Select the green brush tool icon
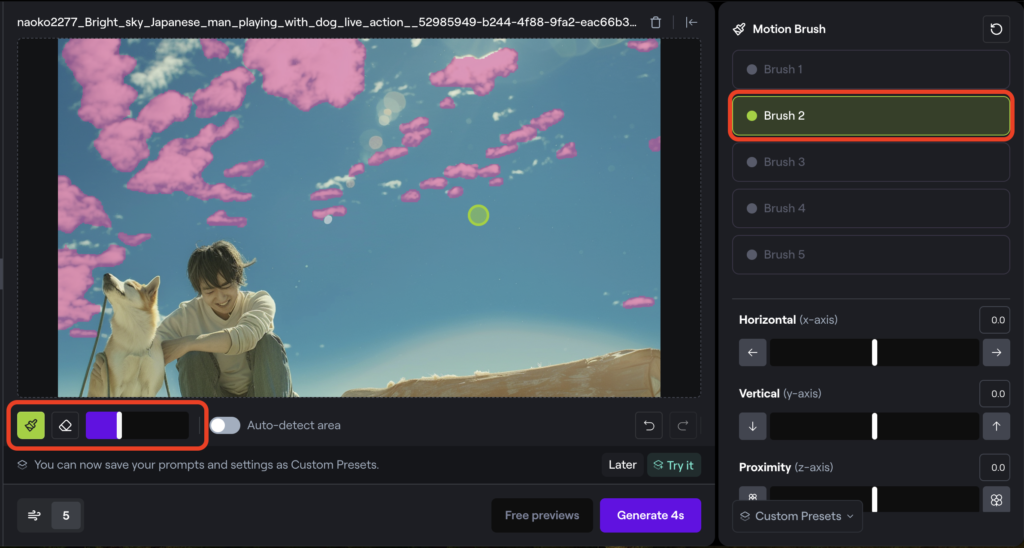Screen dimensions: 1024x548 31,425
